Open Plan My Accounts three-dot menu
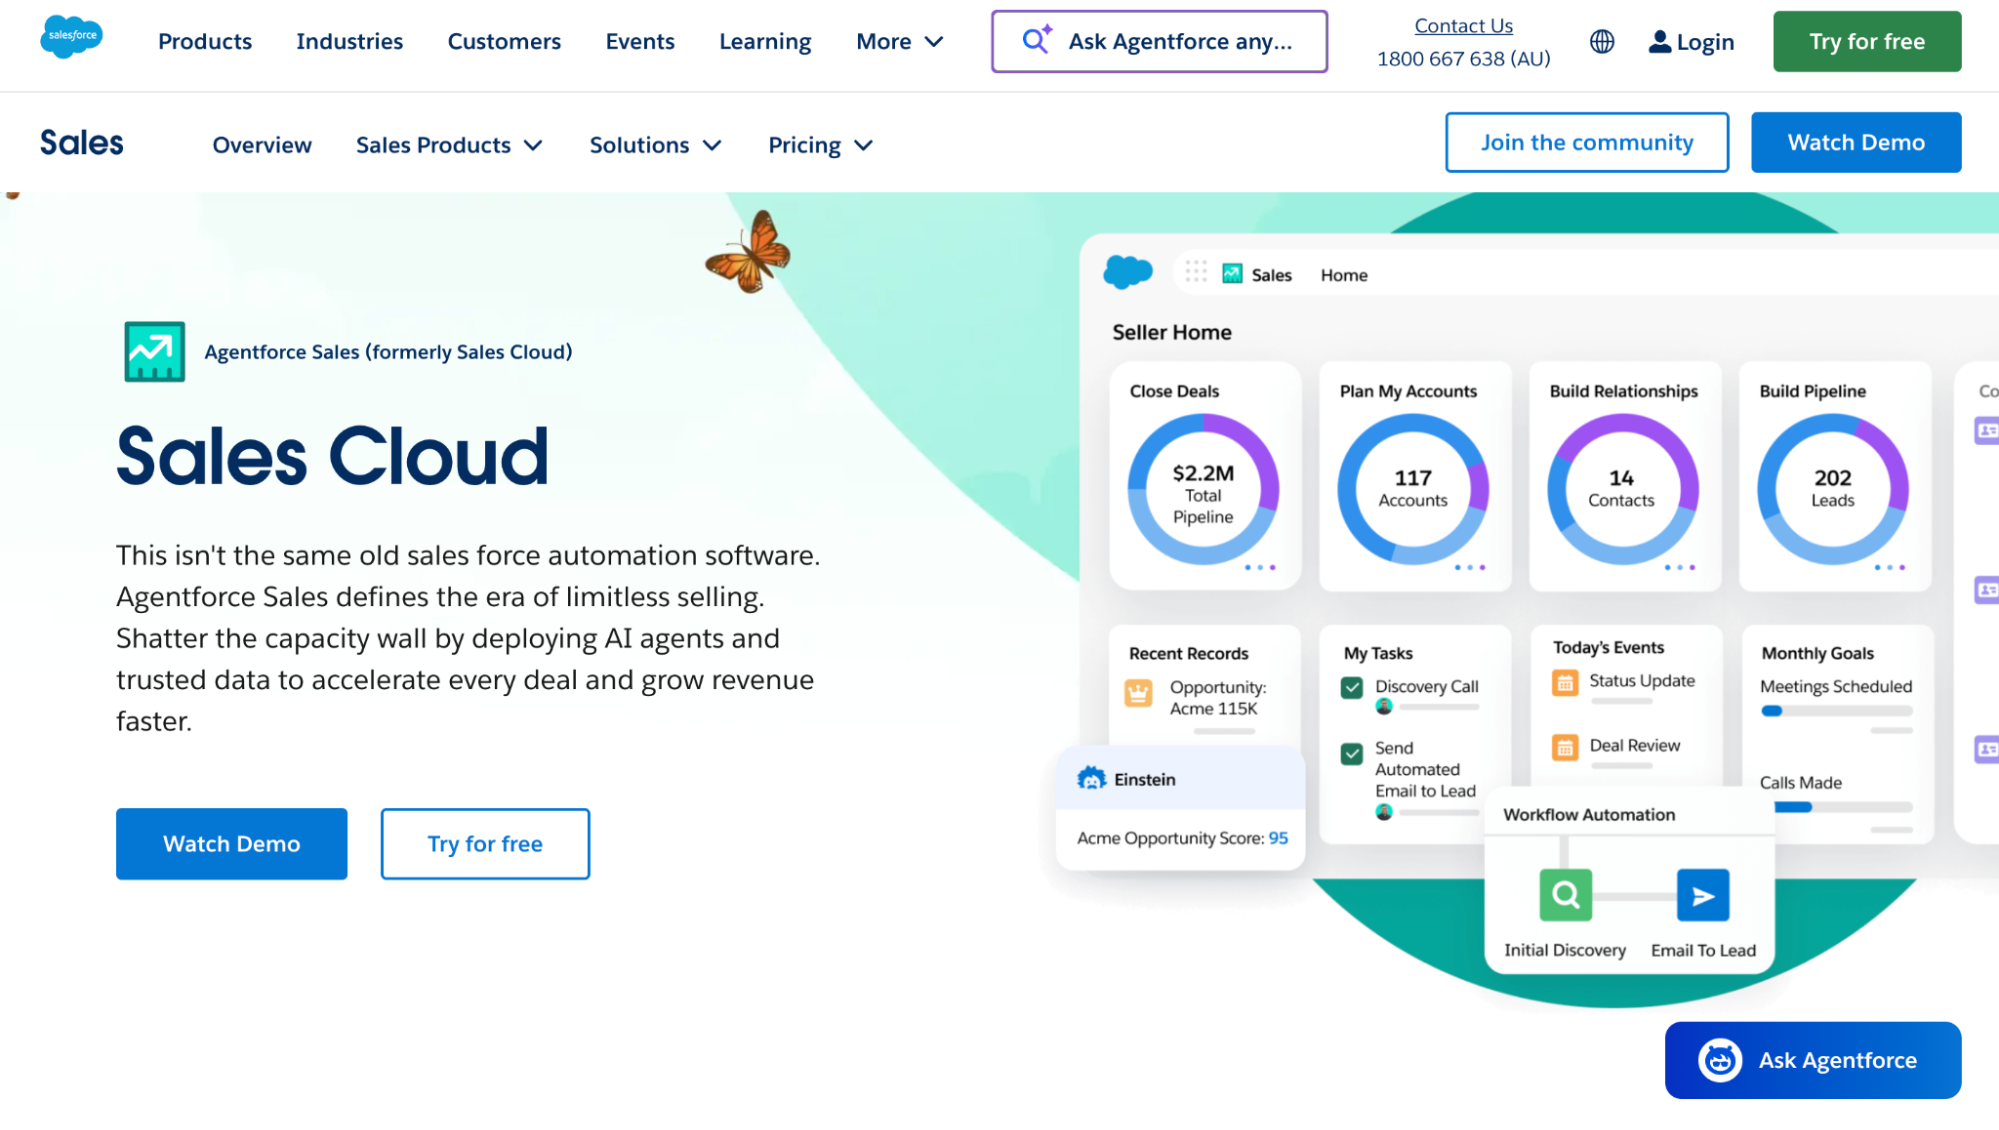The width and height of the screenshot is (1999, 1130). pyautogui.click(x=1470, y=567)
